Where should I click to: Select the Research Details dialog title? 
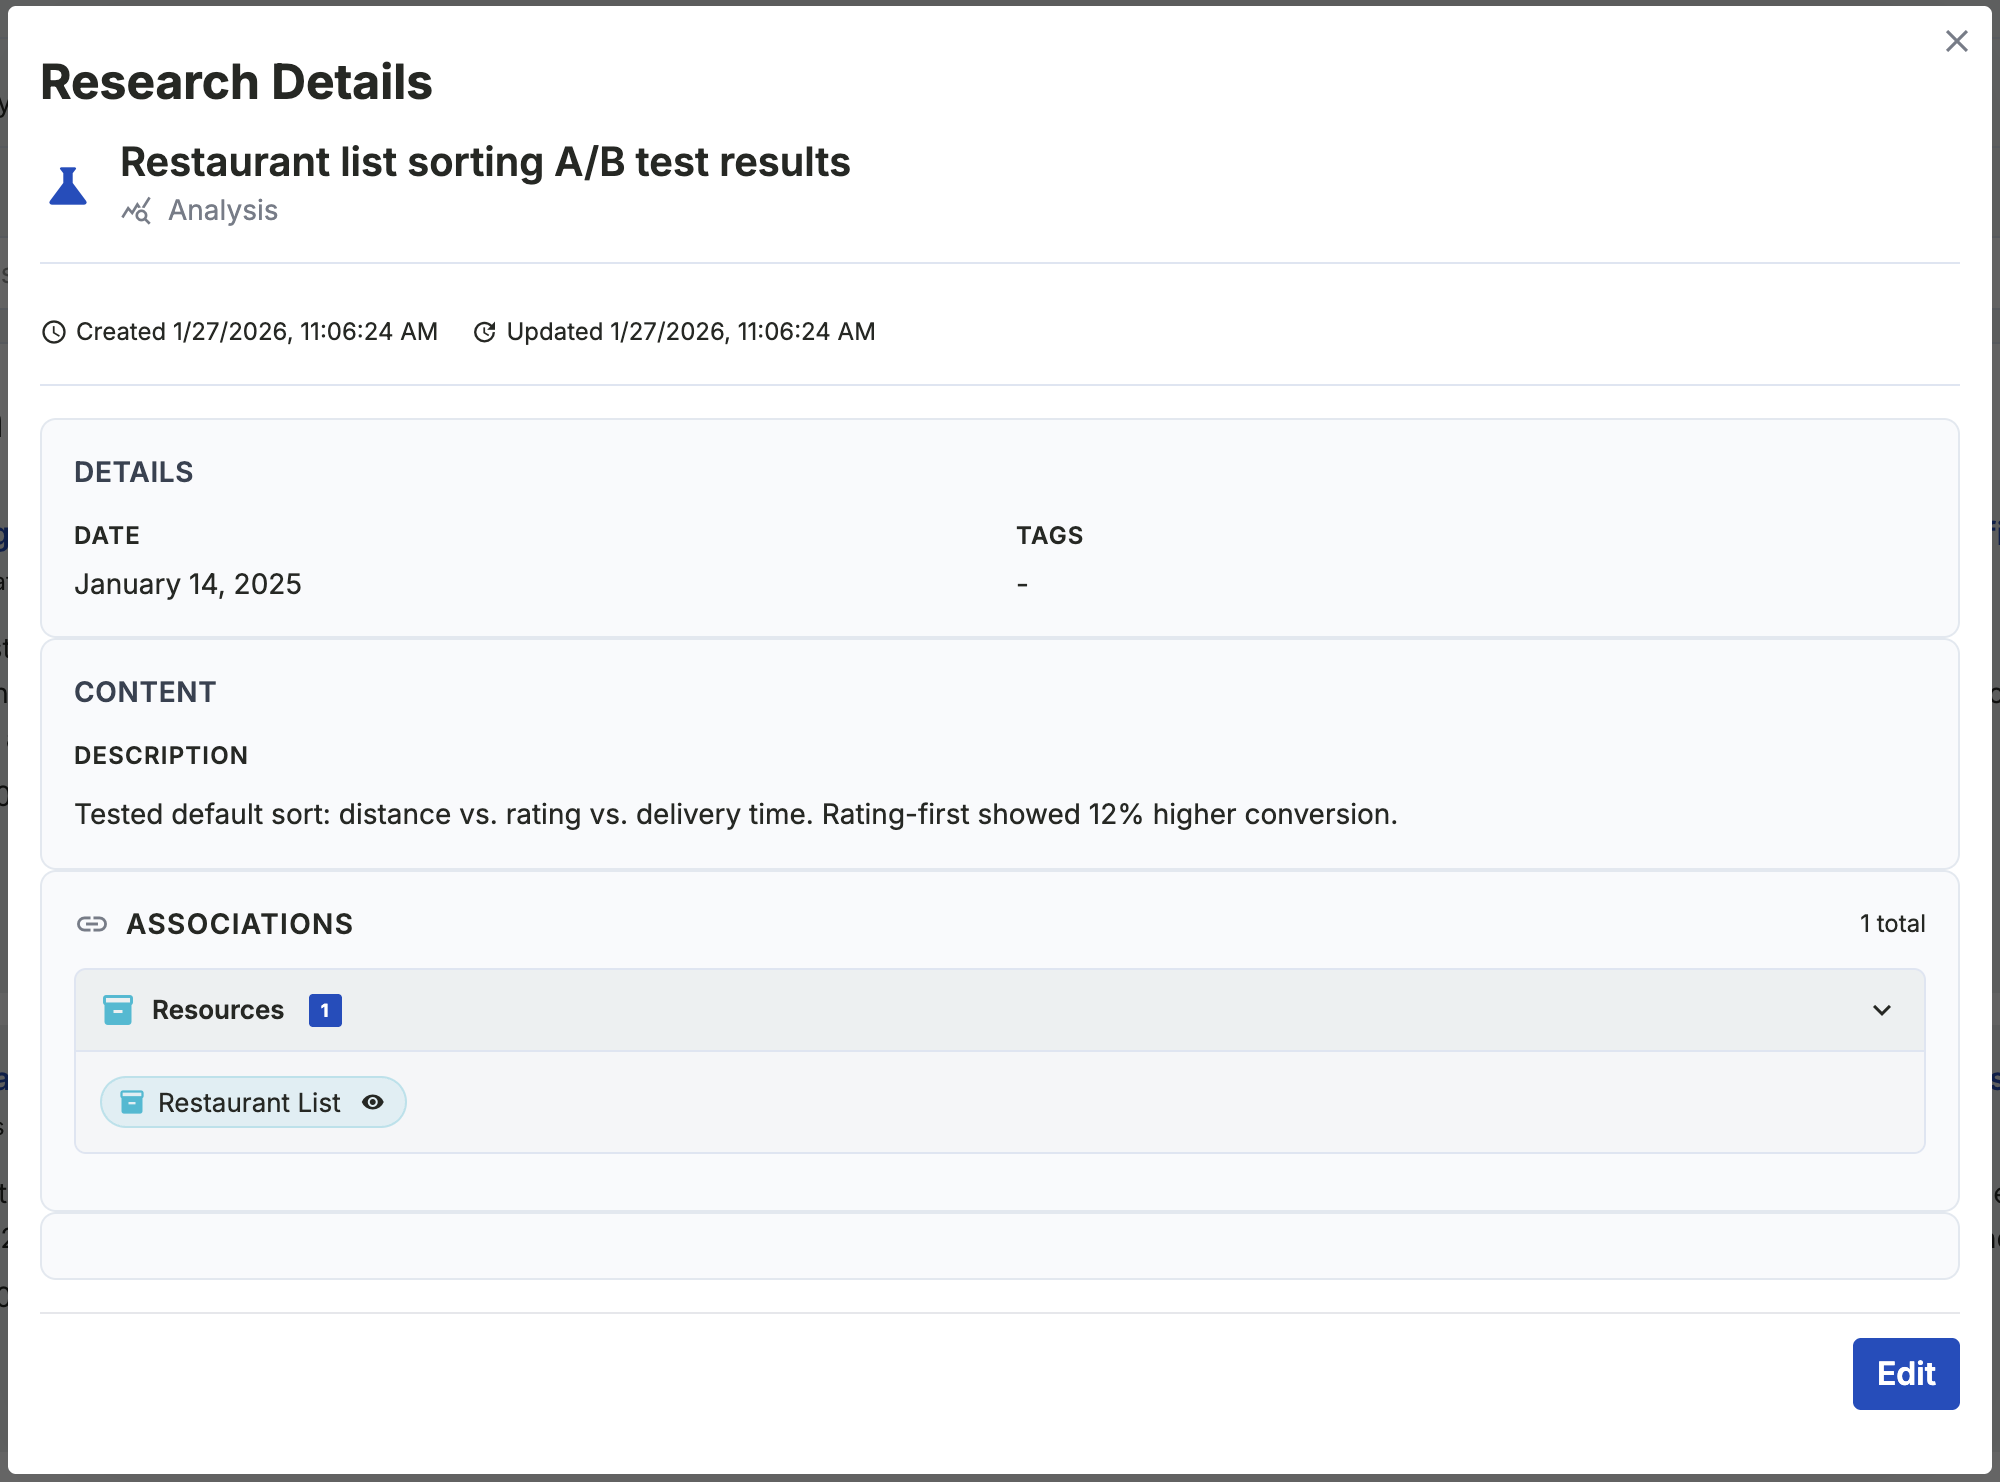pyautogui.click(x=237, y=81)
